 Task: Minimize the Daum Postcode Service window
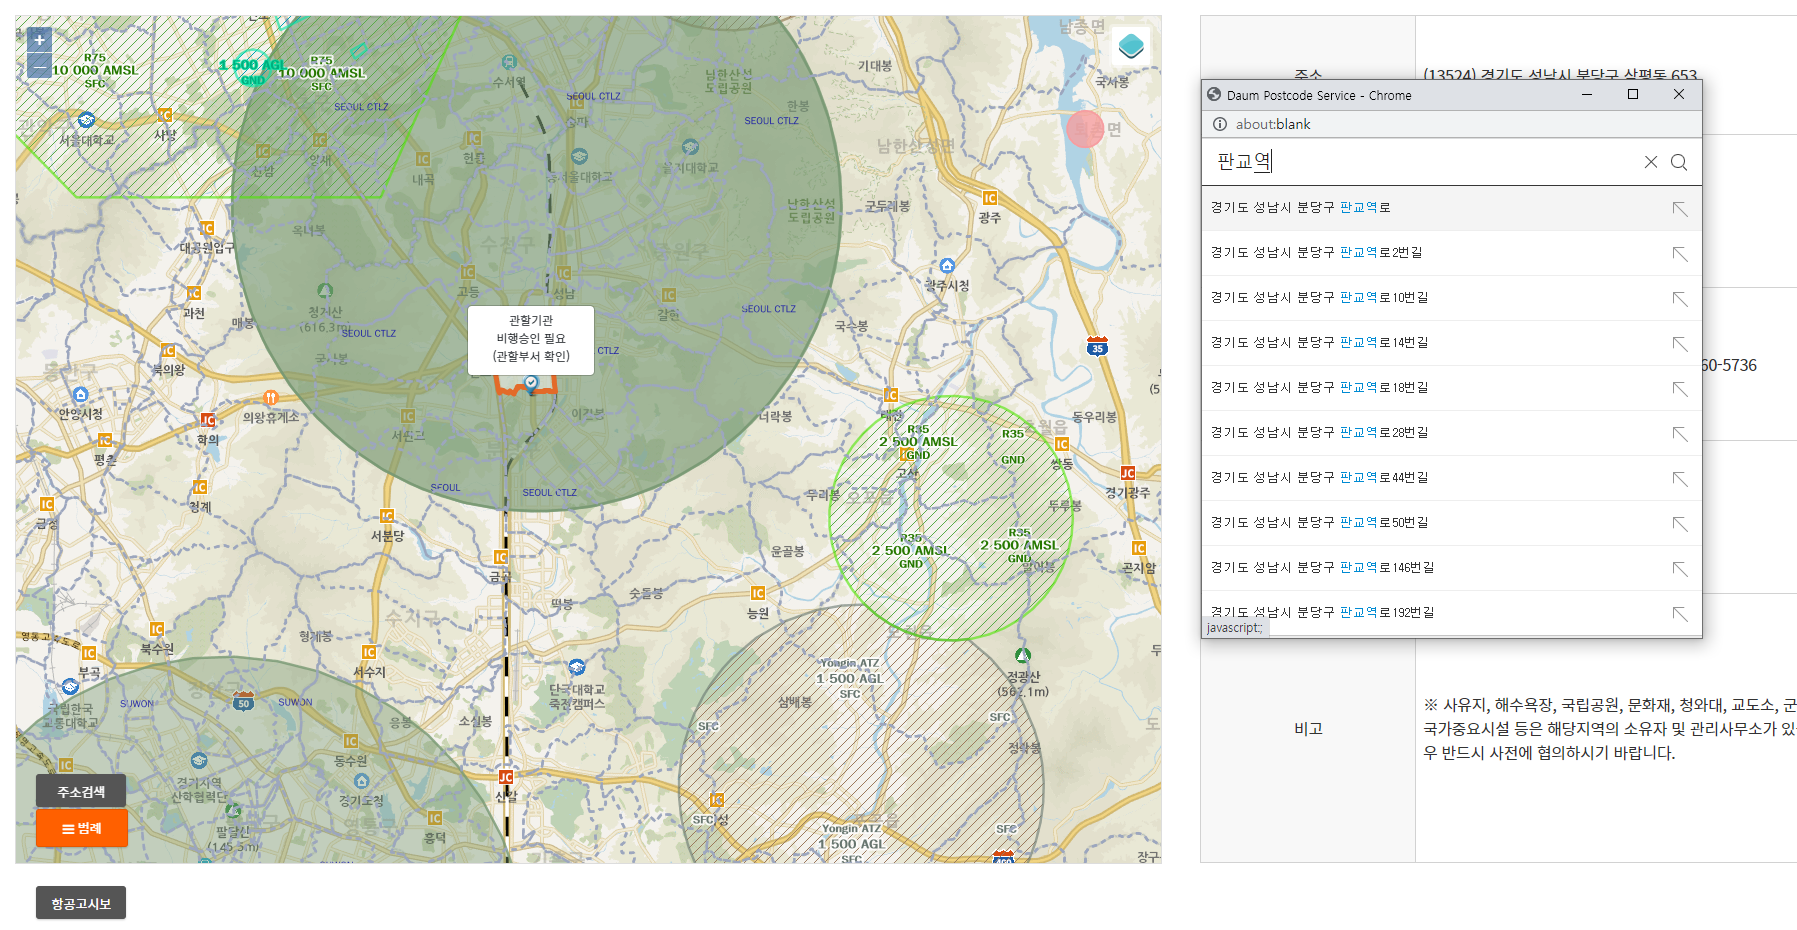(1587, 94)
